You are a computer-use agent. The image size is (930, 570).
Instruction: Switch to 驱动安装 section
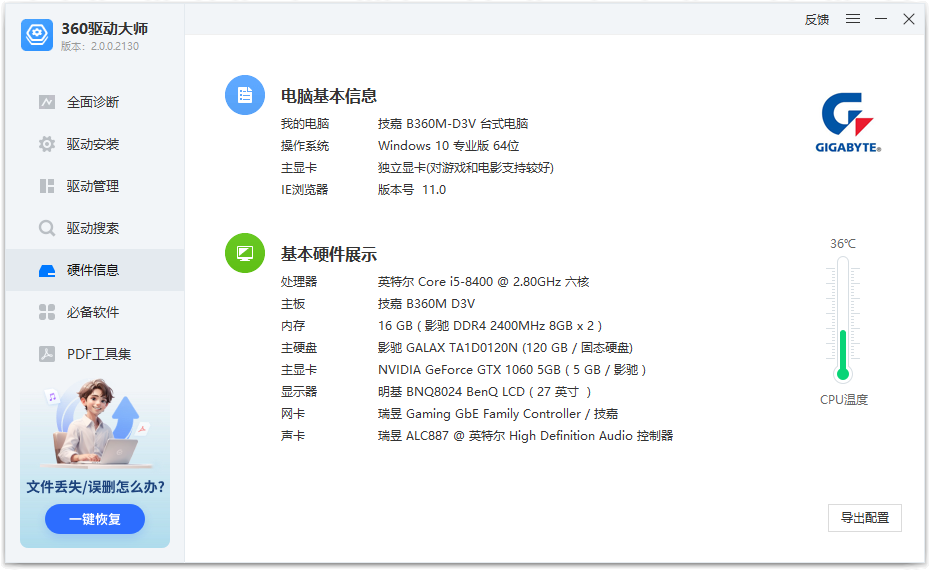[x=95, y=144]
